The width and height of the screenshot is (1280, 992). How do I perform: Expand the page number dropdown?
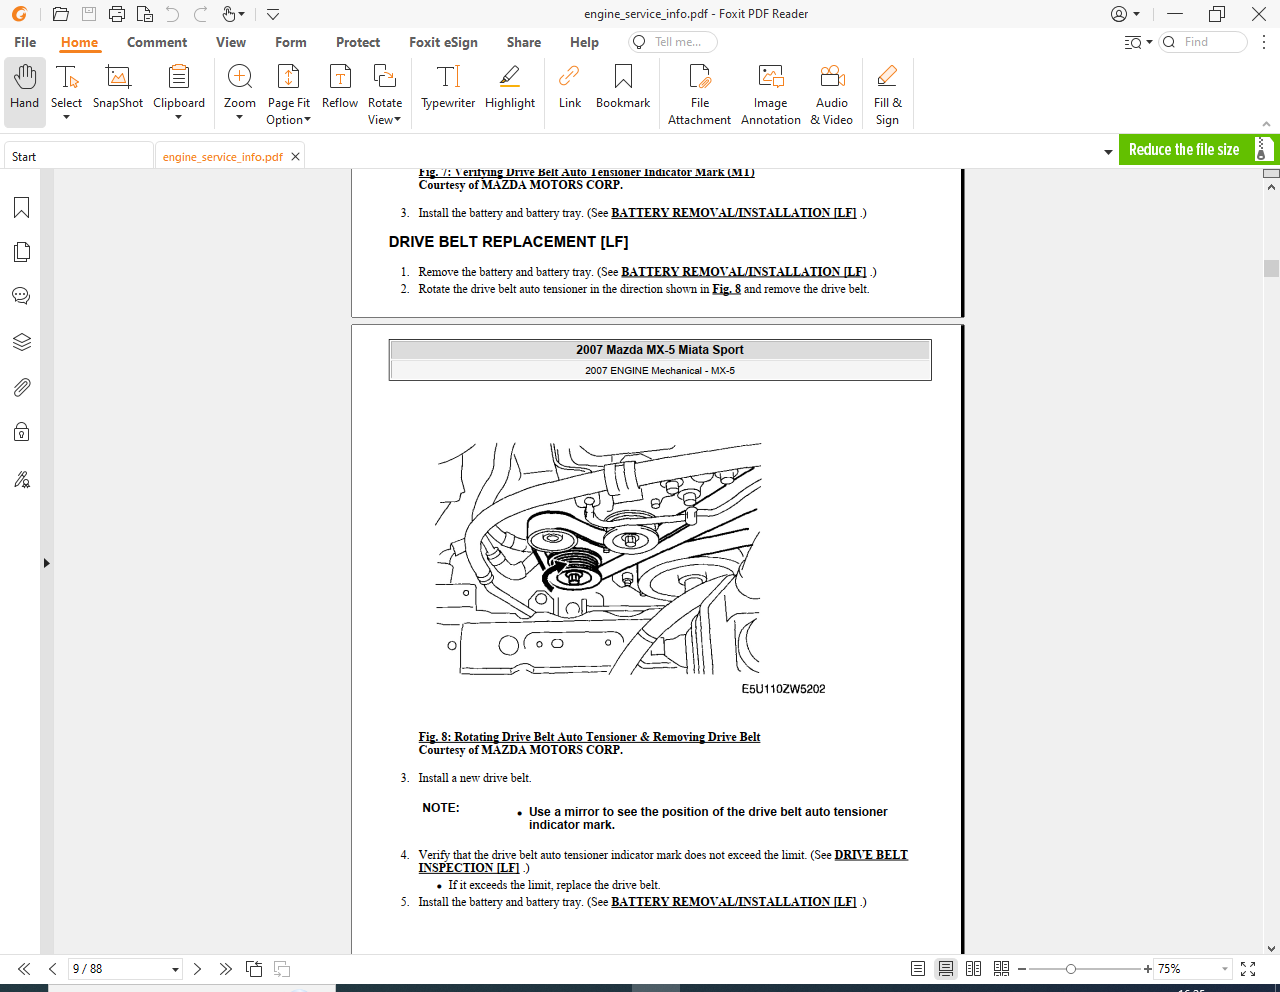click(175, 969)
